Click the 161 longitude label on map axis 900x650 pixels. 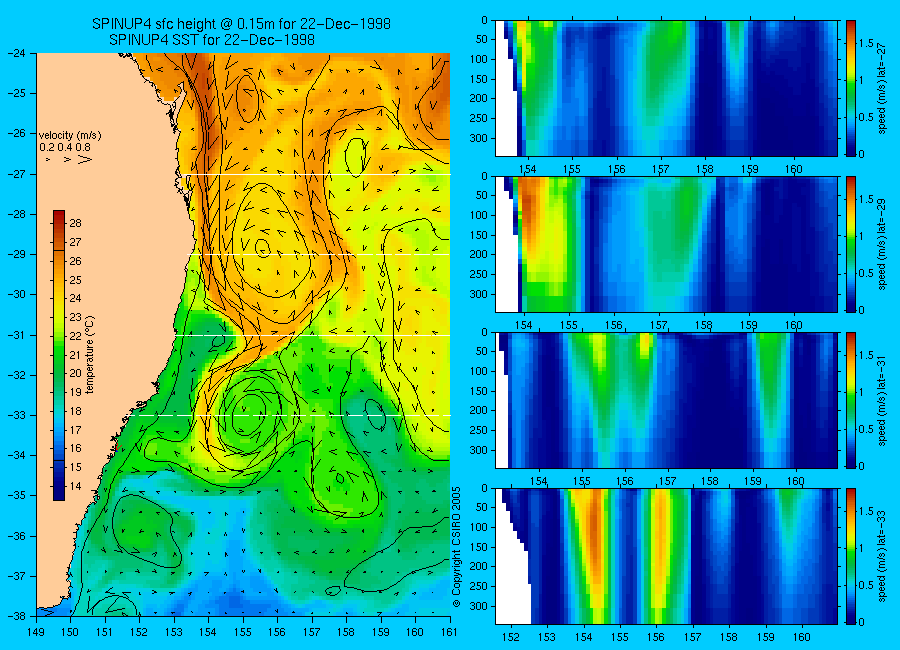coord(449,632)
